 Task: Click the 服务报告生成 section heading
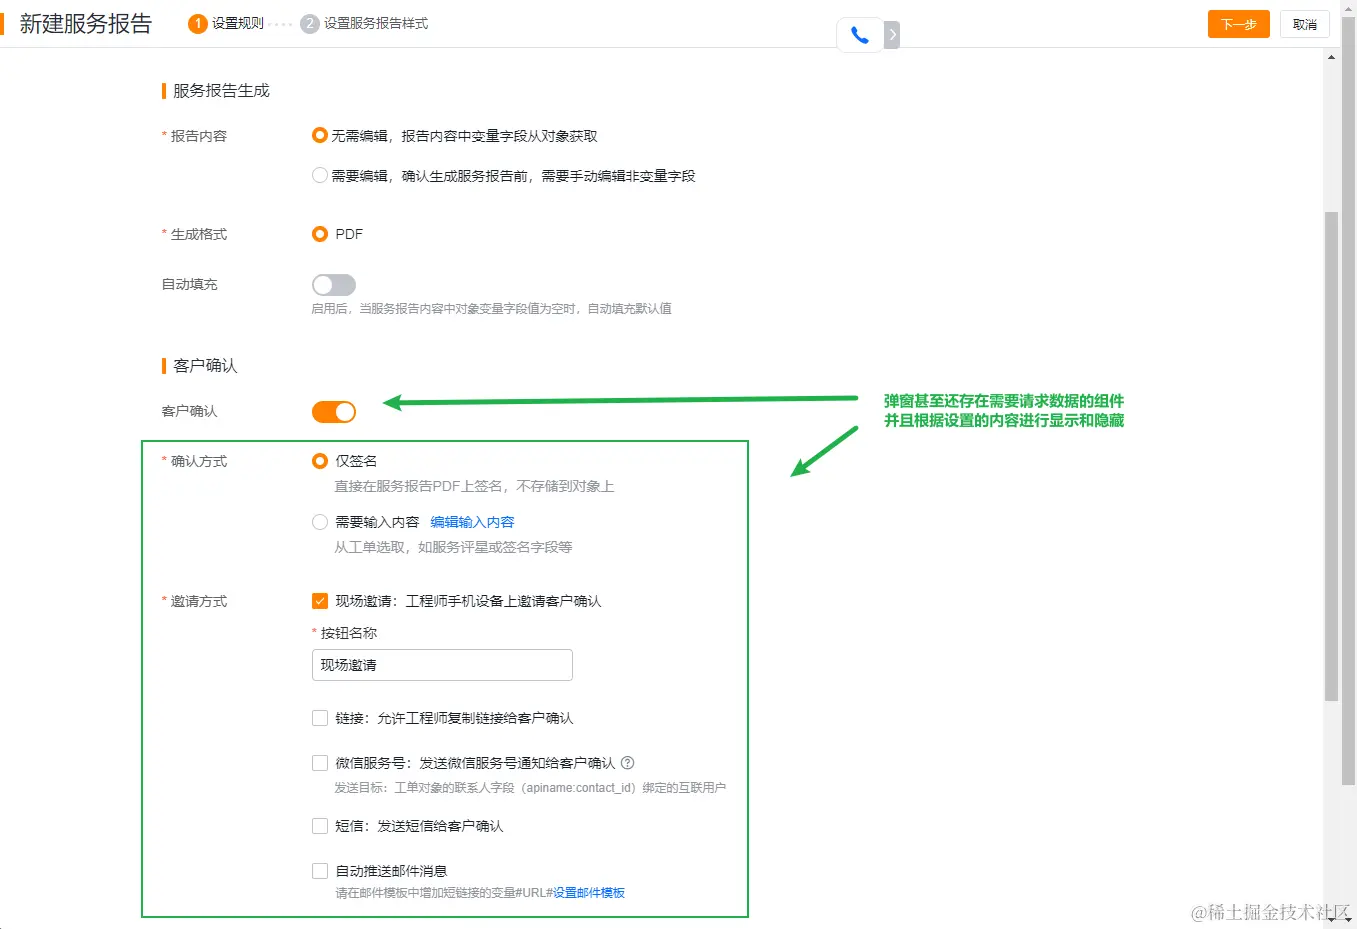[x=221, y=91]
